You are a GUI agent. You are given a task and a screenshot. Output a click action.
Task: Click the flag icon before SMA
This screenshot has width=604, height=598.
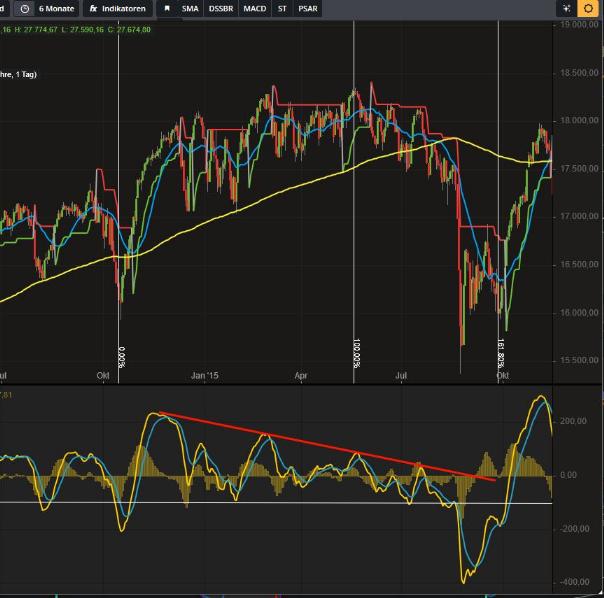[x=166, y=8]
